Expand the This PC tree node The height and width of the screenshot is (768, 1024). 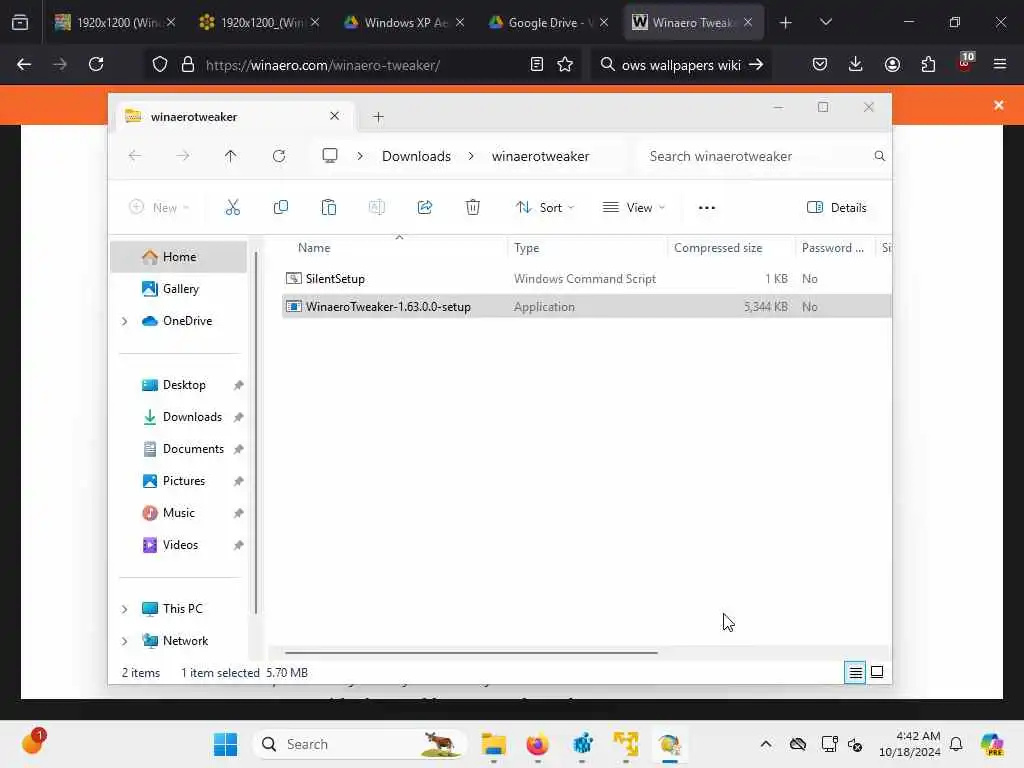click(x=124, y=609)
